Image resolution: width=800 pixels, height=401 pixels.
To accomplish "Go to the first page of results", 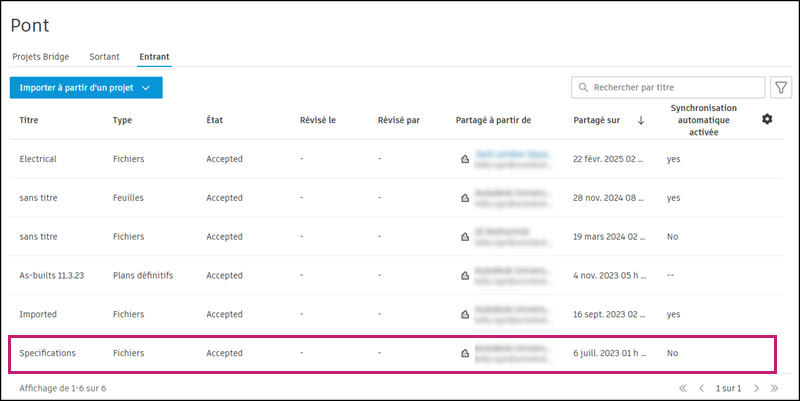I will [x=683, y=388].
